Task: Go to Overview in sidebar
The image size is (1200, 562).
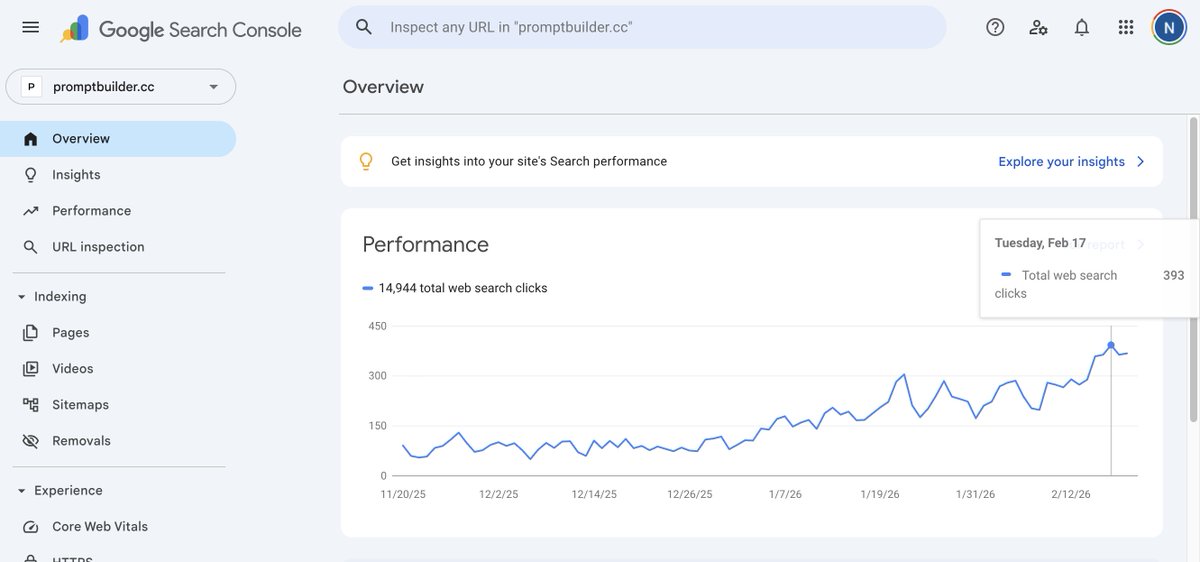Action: click(118, 139)
